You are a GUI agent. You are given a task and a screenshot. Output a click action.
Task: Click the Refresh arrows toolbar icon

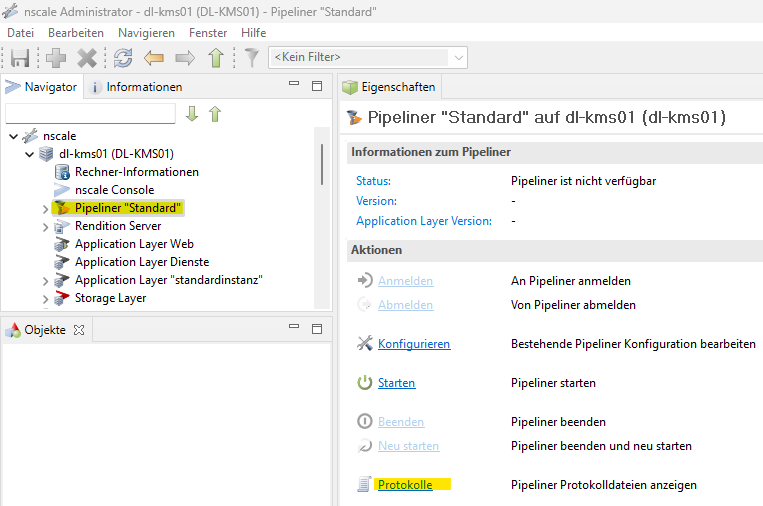(123, 58)
